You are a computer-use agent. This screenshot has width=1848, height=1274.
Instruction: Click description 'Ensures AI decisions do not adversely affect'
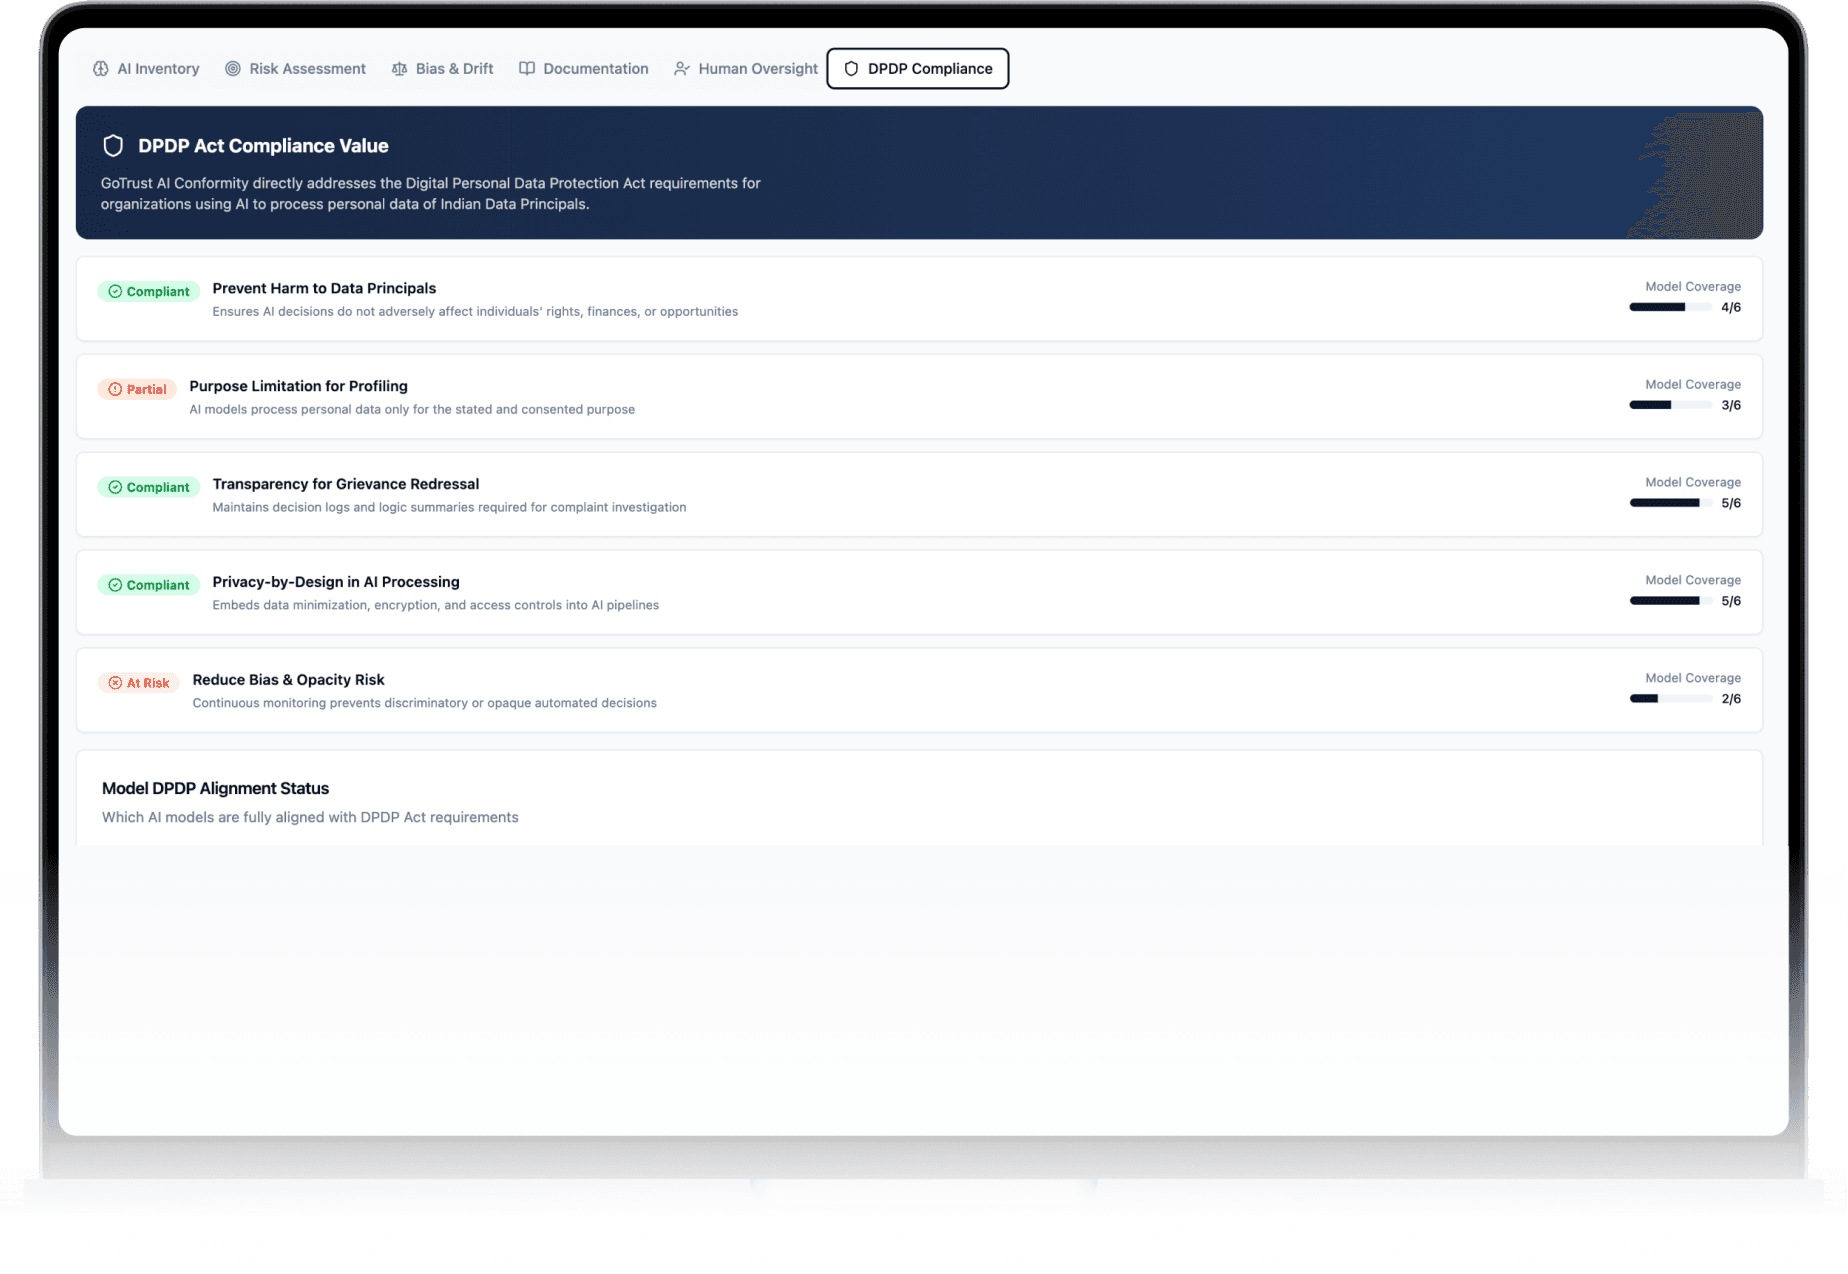coord(475,312)
